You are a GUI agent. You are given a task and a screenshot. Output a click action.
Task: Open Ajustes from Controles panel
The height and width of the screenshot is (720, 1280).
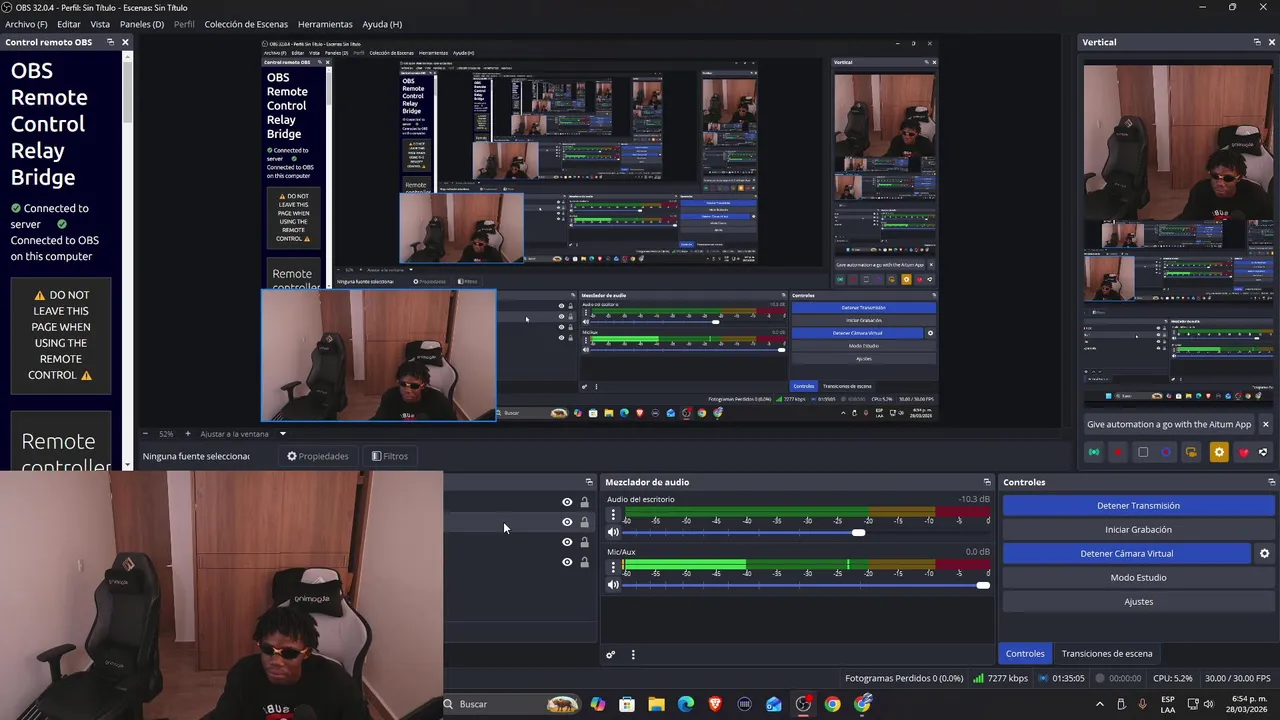pos(1138,602)
